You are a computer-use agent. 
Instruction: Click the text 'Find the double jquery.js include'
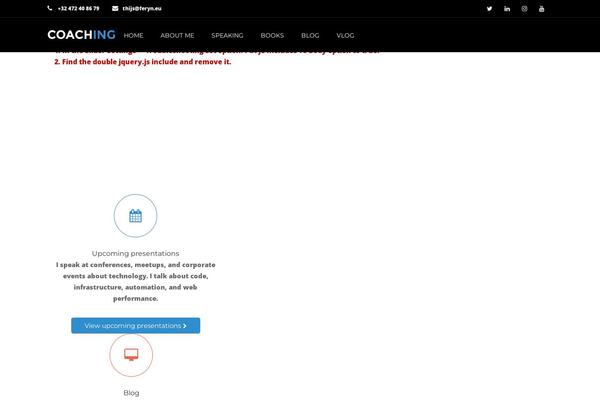pyautogui.click(x=119, y=62)
